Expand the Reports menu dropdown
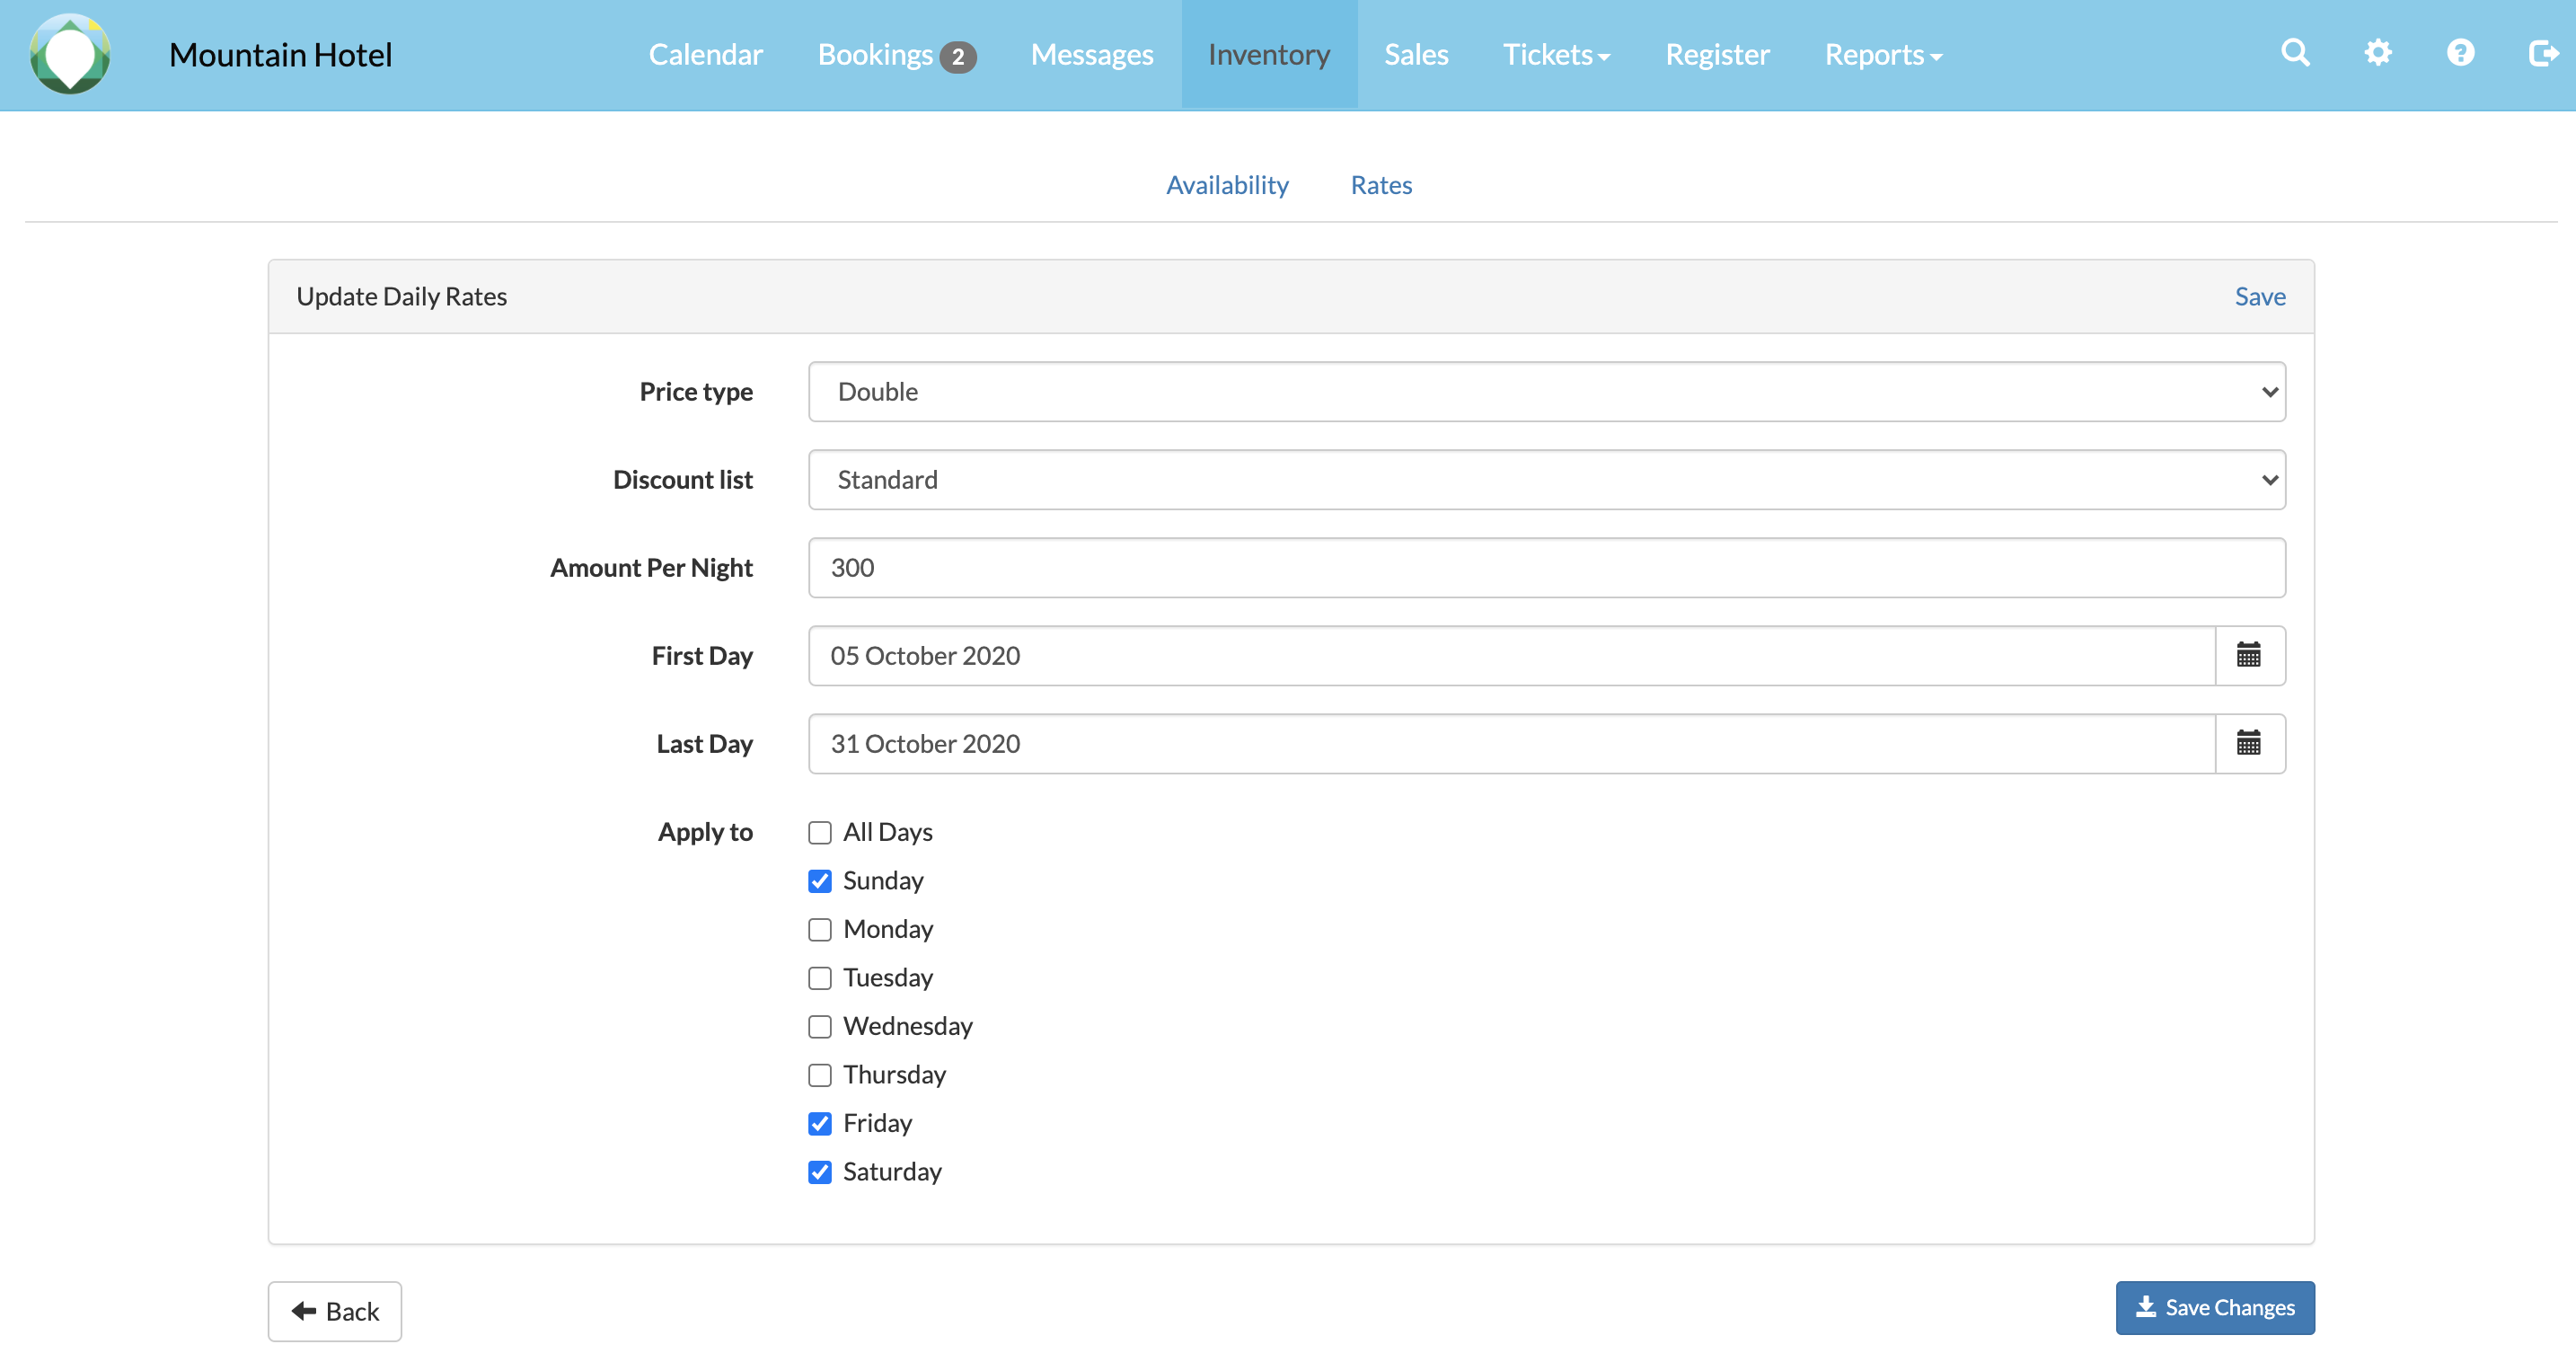 point(1882,55)
